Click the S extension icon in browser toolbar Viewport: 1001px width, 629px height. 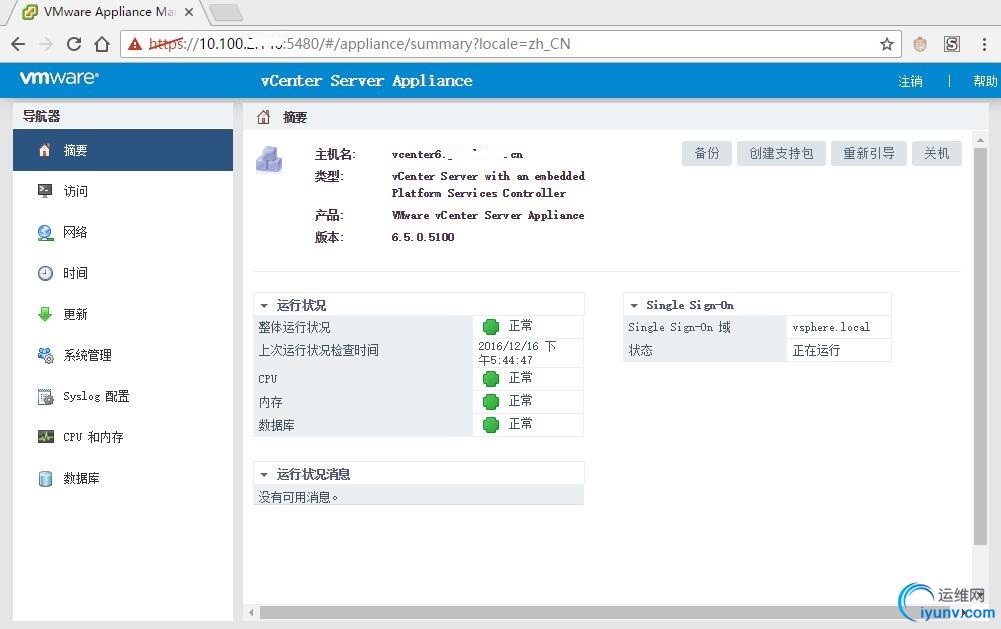(952, 43)
